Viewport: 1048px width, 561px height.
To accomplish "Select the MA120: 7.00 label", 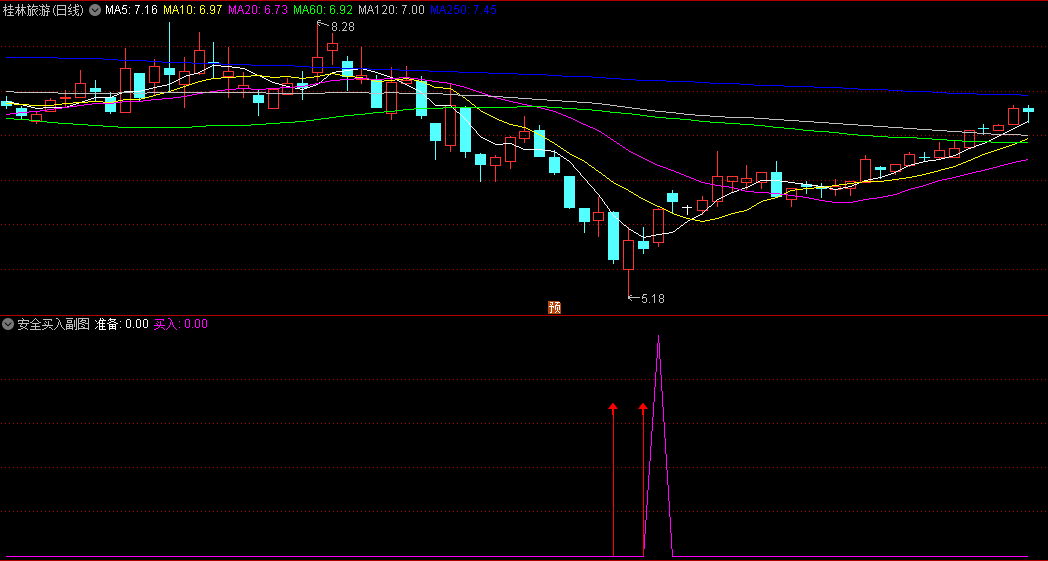I will click(x=391, y=10).
